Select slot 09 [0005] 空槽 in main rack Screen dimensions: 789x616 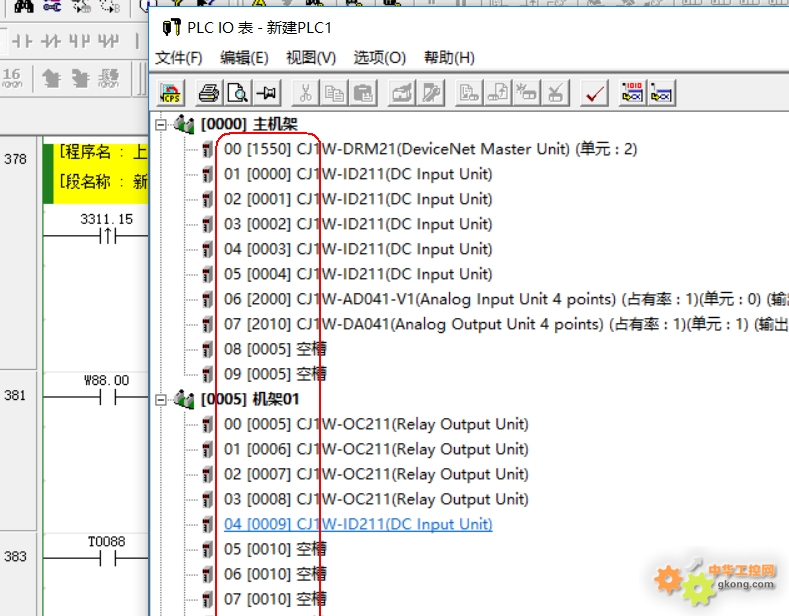tap(275, 374)
